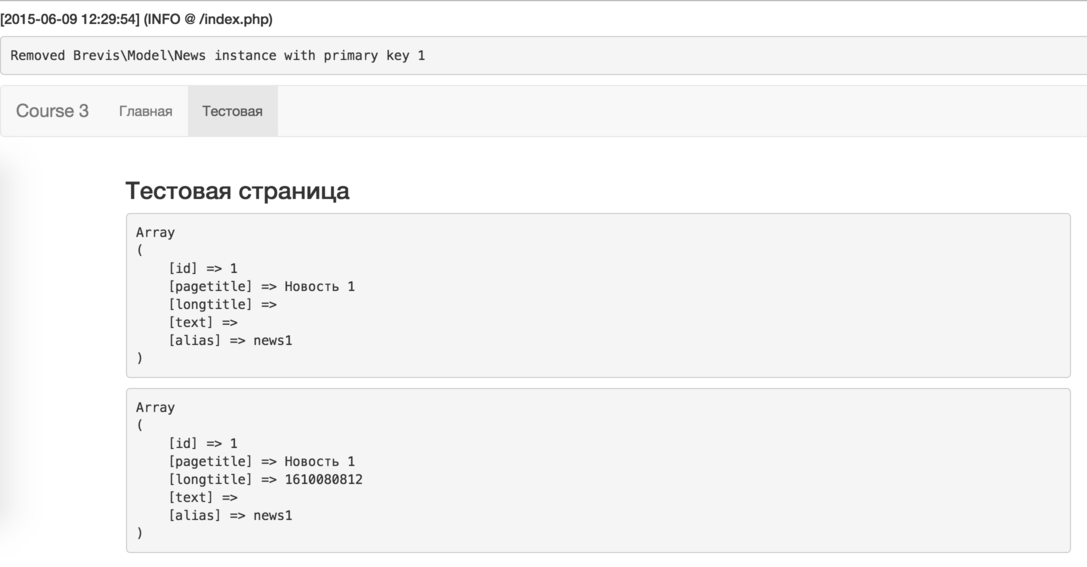
Task: Click Новость 1 pagetitle in second array
Action: click(320, 462)
